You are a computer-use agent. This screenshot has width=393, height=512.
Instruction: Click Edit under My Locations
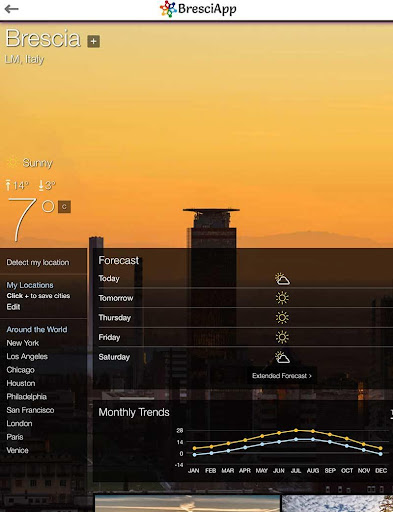tap(13, 307)
